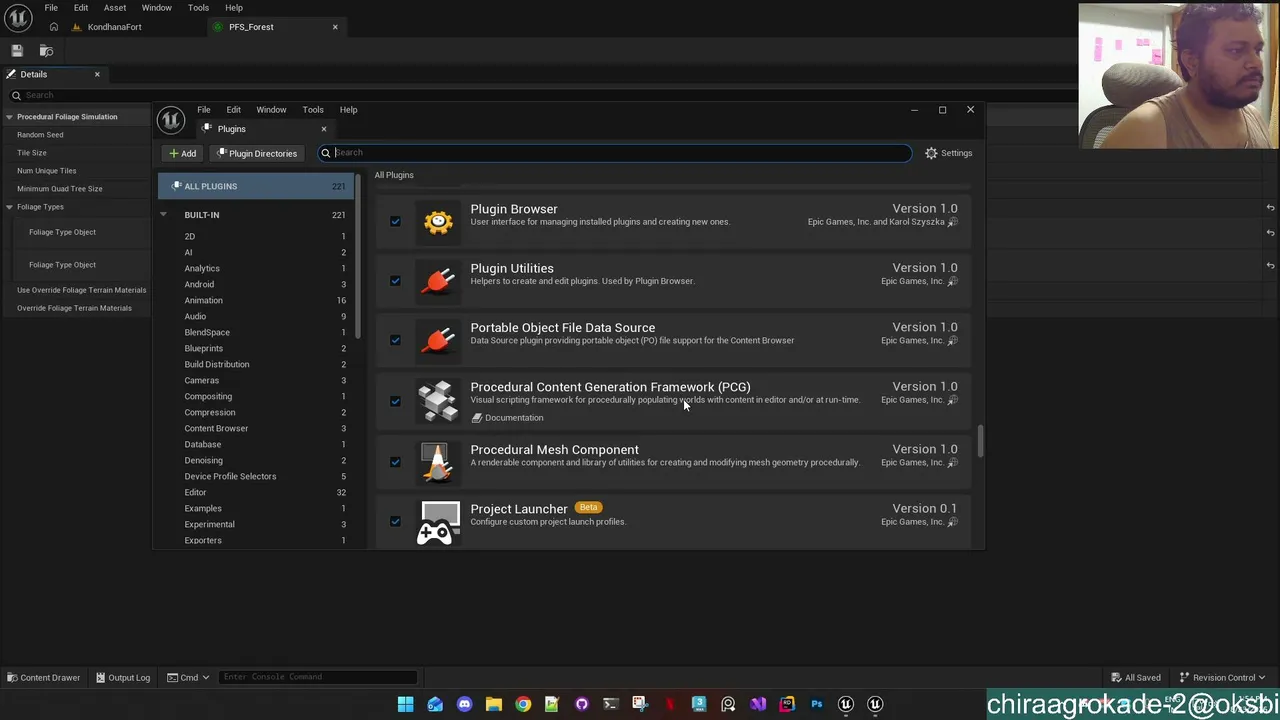The width and height of the screenshot is (1280, 720).
Task: Click the home icon beside the KondhanaFort tab
Action: click(53, 27)
